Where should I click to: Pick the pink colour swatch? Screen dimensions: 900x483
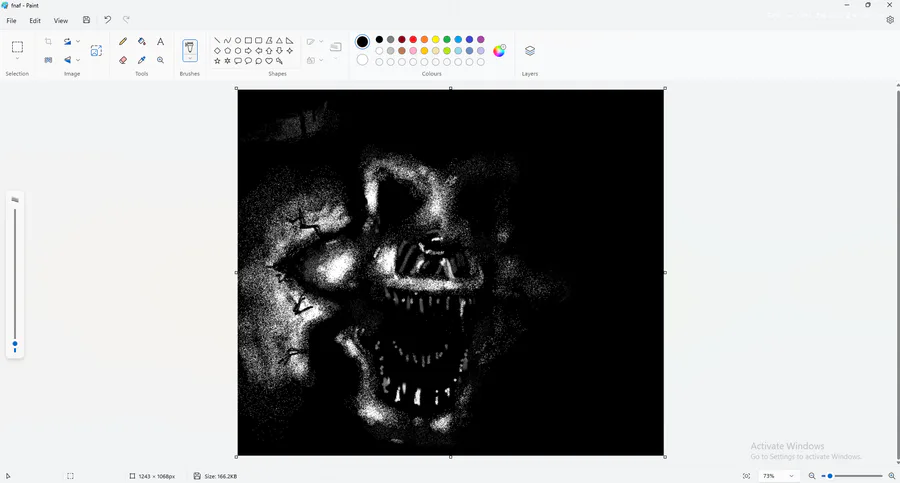pyautogui.click(x=413, y=51)
